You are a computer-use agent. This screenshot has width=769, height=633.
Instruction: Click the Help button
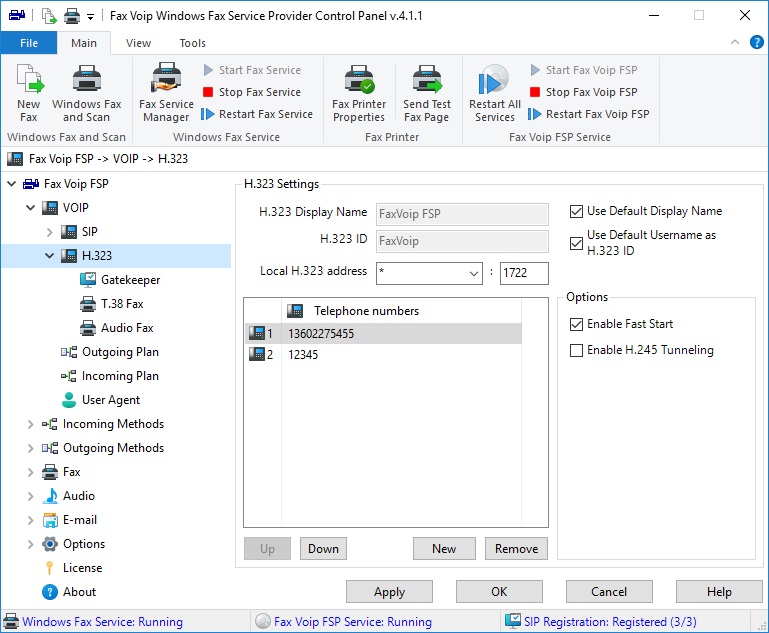tap(719, 592)
